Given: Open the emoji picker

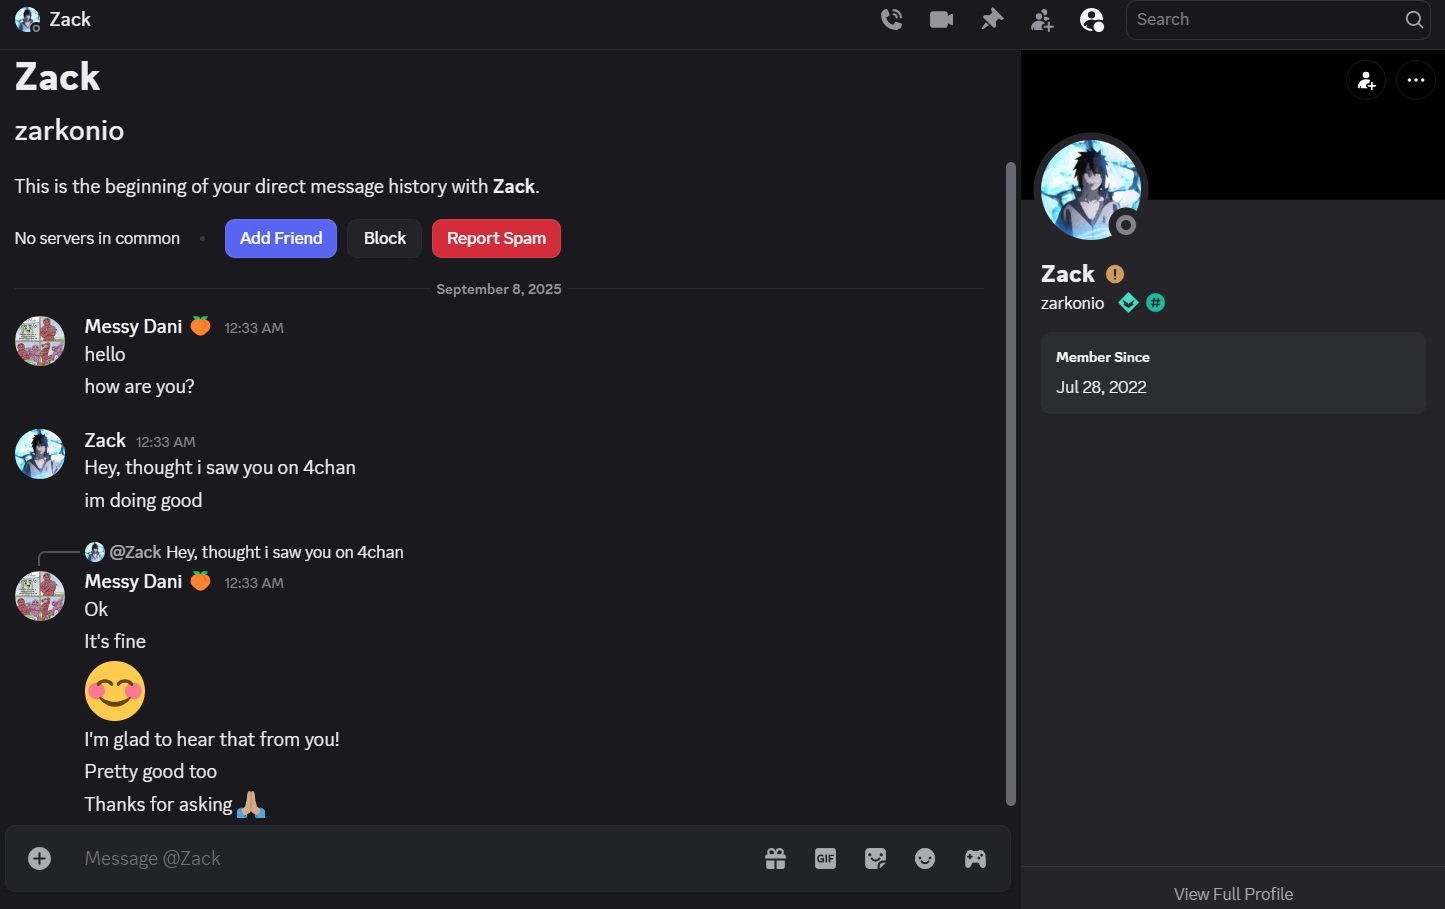Looking at the screenshot, I should (925, 858).
